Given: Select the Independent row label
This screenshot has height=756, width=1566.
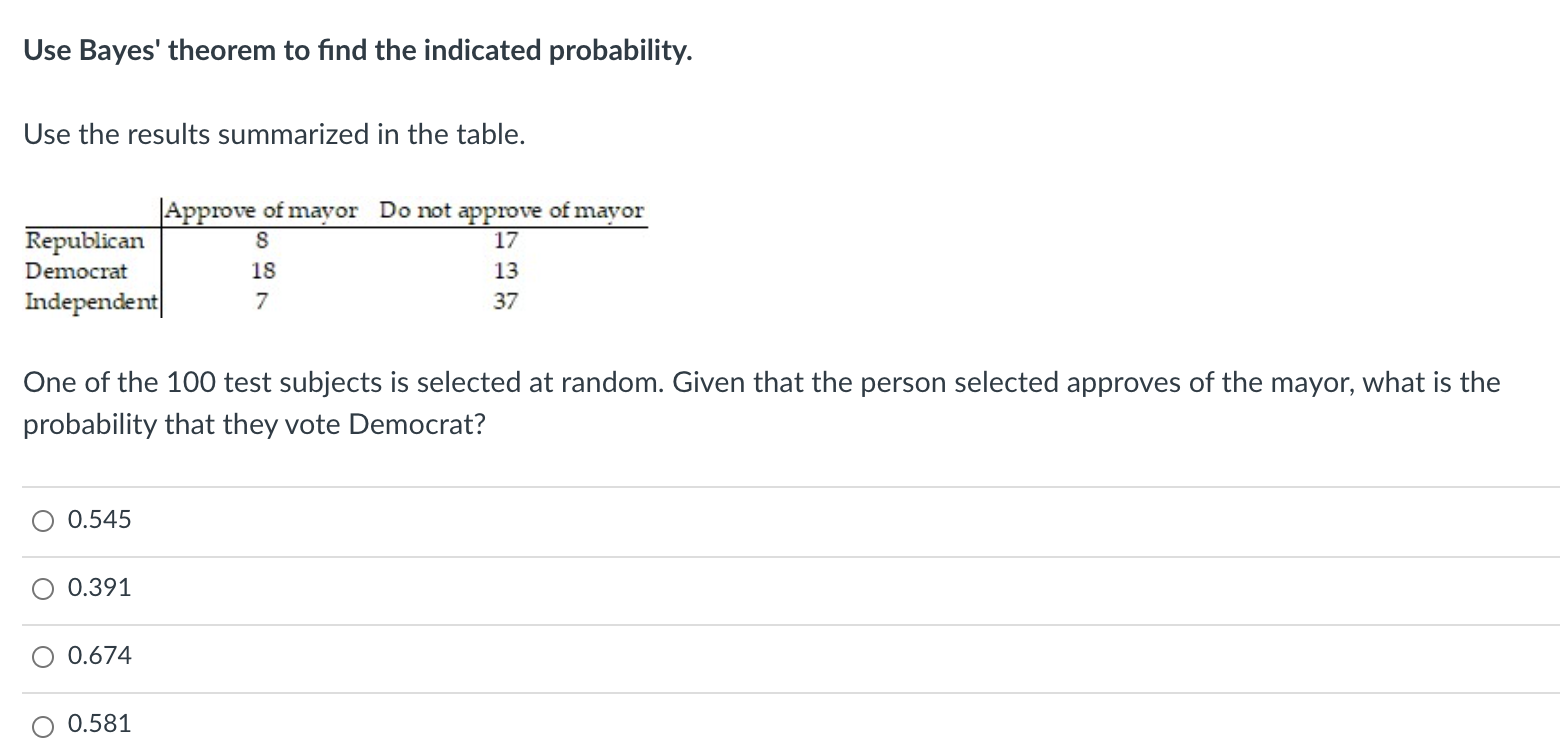Looking at the screenshot, I should coord(91,301).
